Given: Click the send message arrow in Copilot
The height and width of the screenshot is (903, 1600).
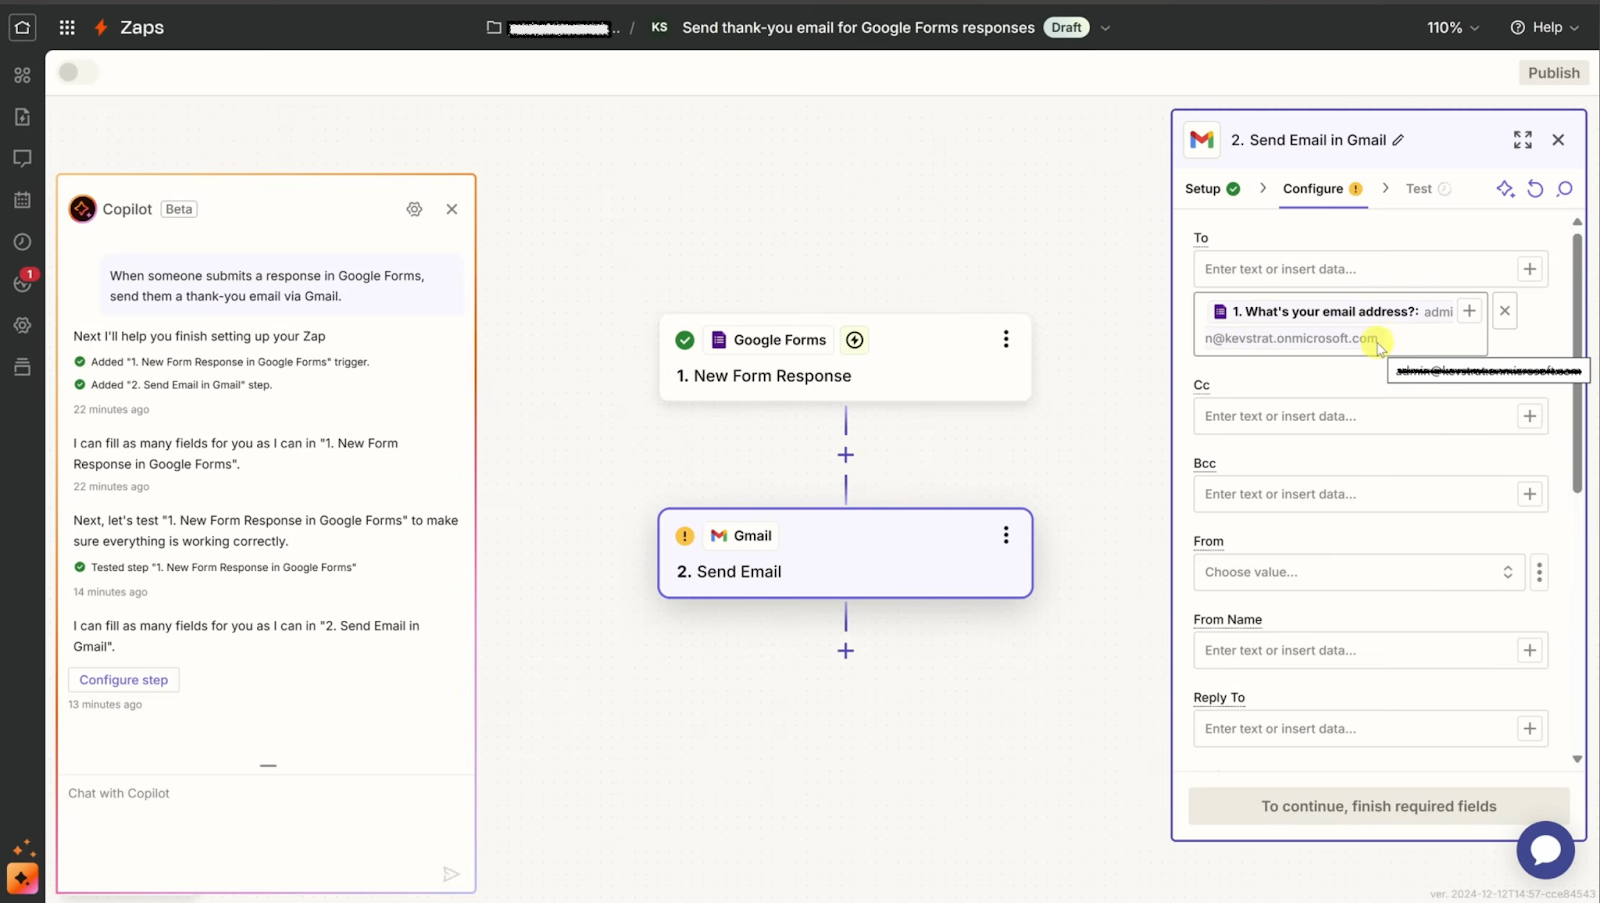Looking at the screenshot, I should pos(451,874).
